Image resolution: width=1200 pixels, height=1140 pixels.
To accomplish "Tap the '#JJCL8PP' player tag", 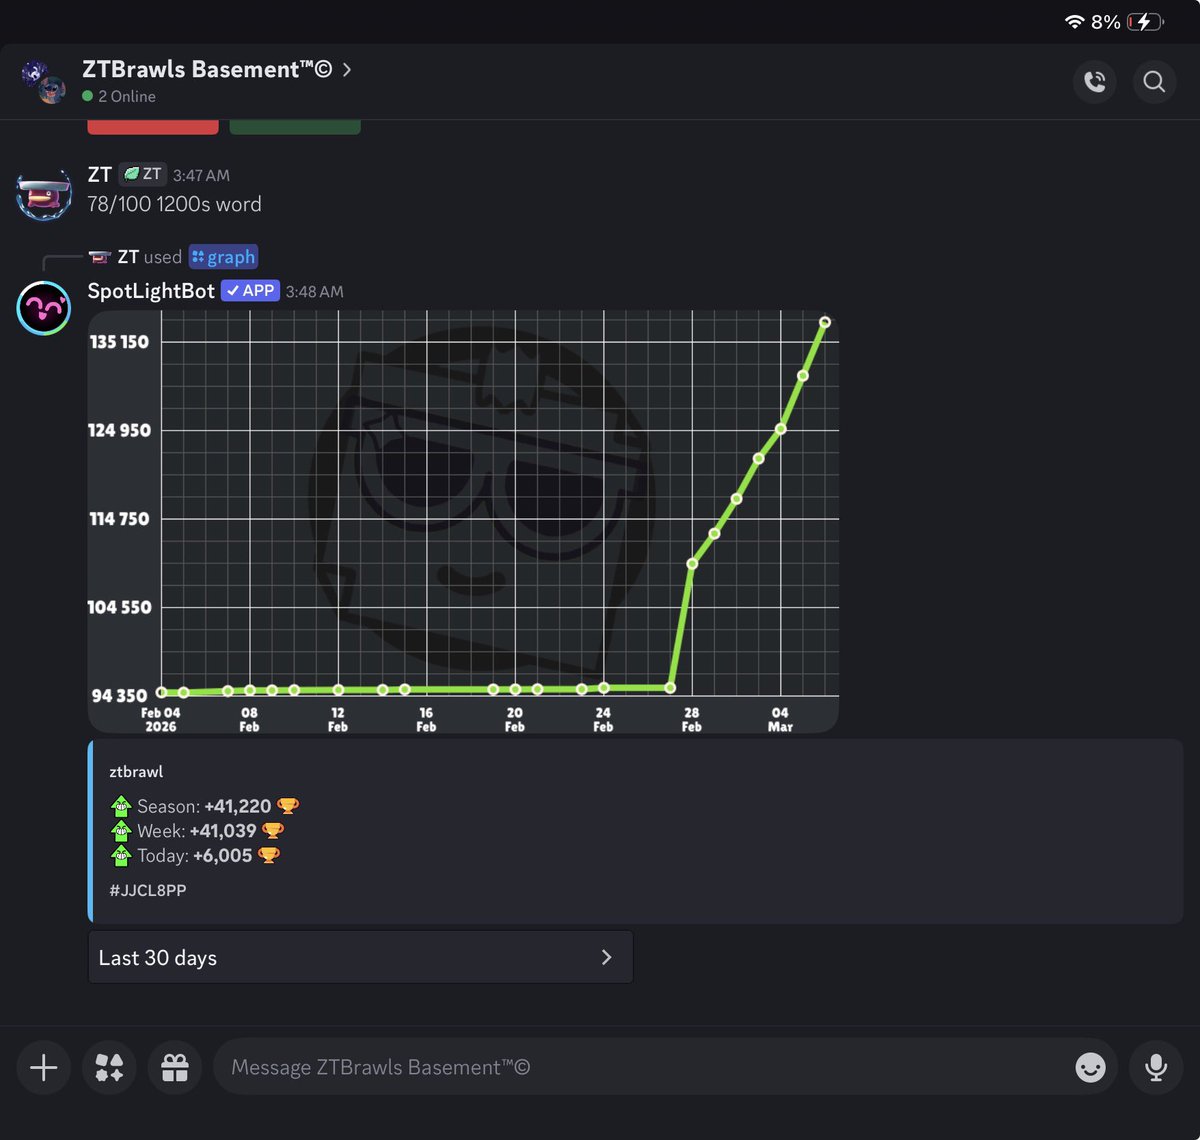I will point(148,890).
